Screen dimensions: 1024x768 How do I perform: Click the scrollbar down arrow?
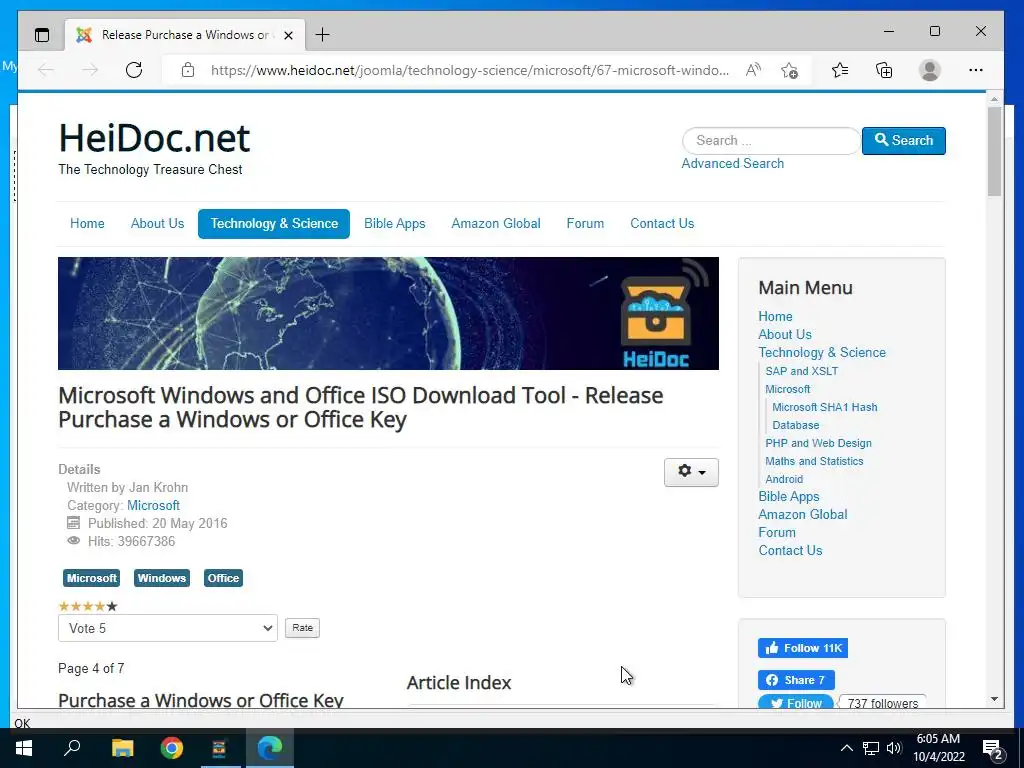pyautogui.click(x=994, y=699)
